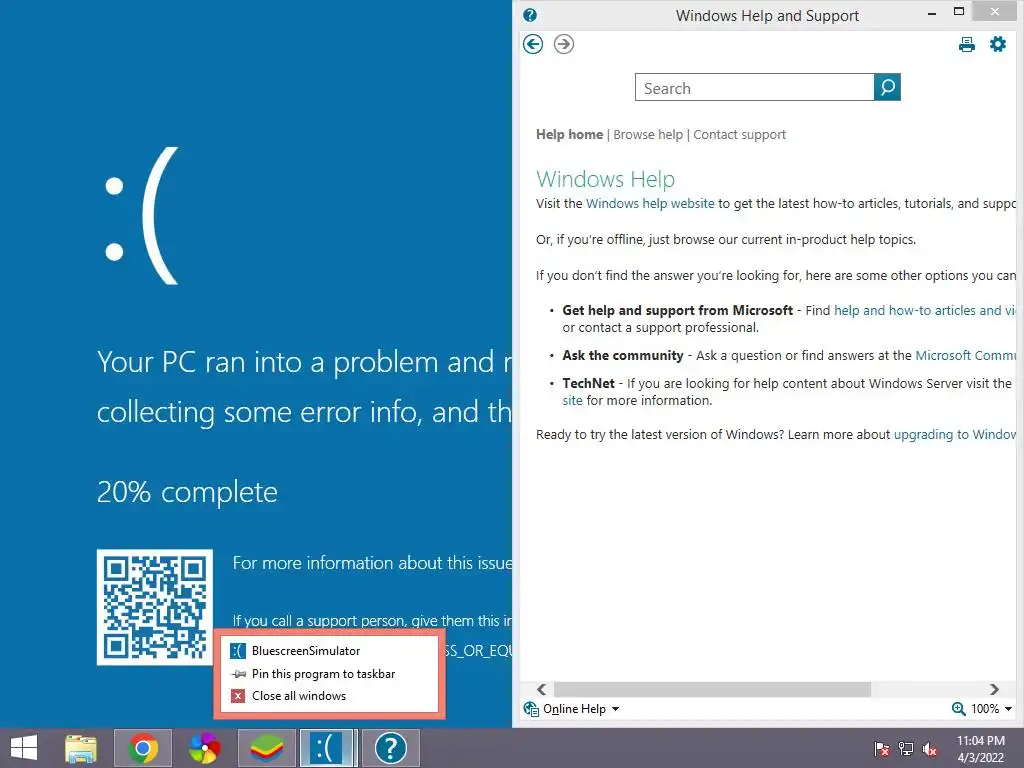
Task: Open Contact support link
Action: coord(739,135)
